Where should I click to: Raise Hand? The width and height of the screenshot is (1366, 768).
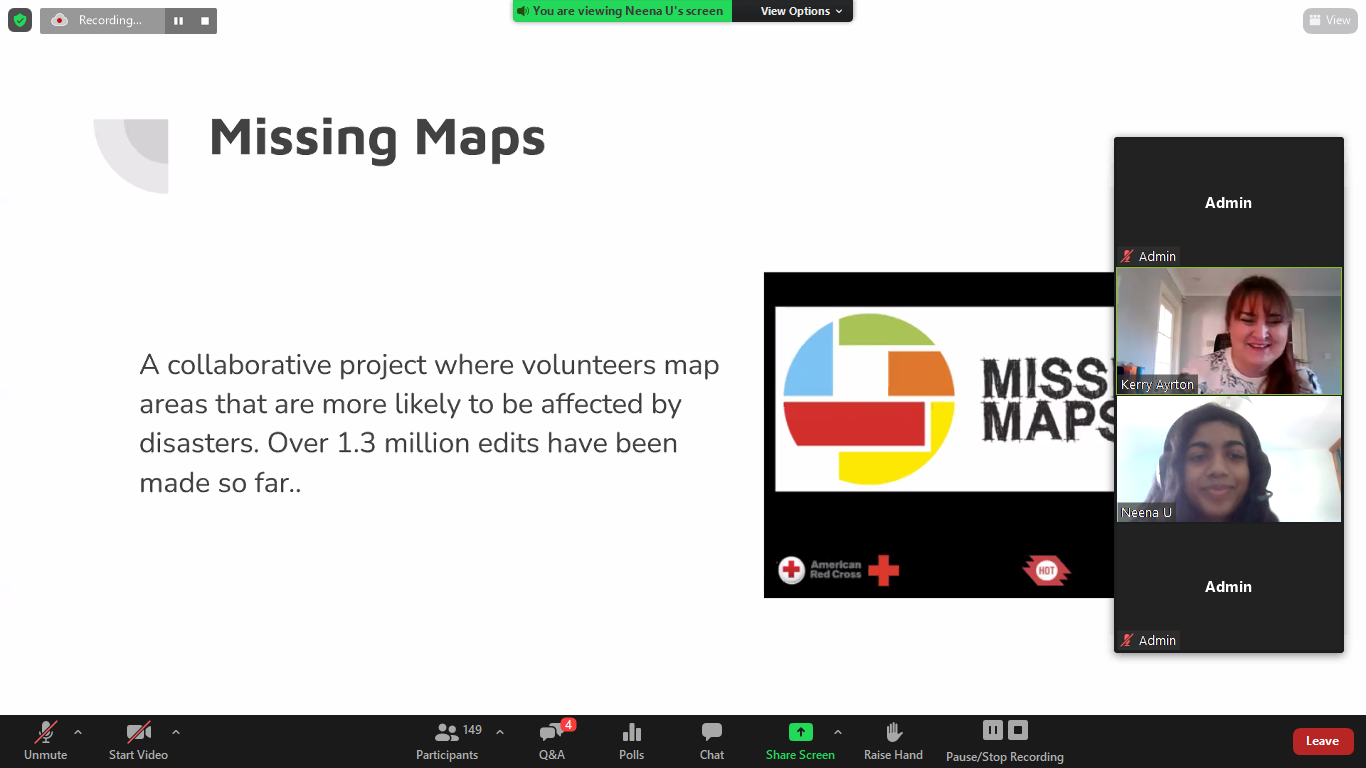(x=894, y=741)
